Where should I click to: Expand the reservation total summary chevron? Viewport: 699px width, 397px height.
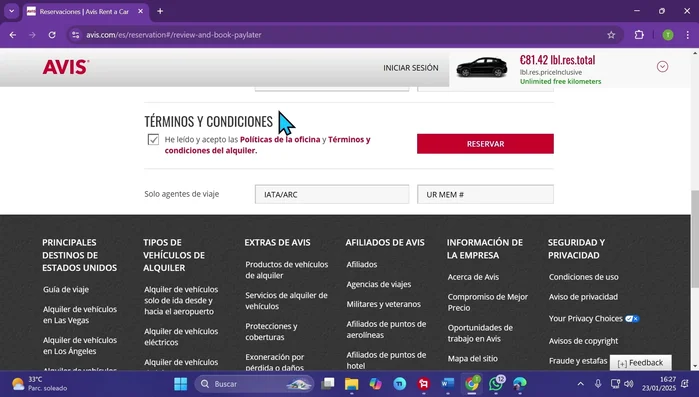662,66
